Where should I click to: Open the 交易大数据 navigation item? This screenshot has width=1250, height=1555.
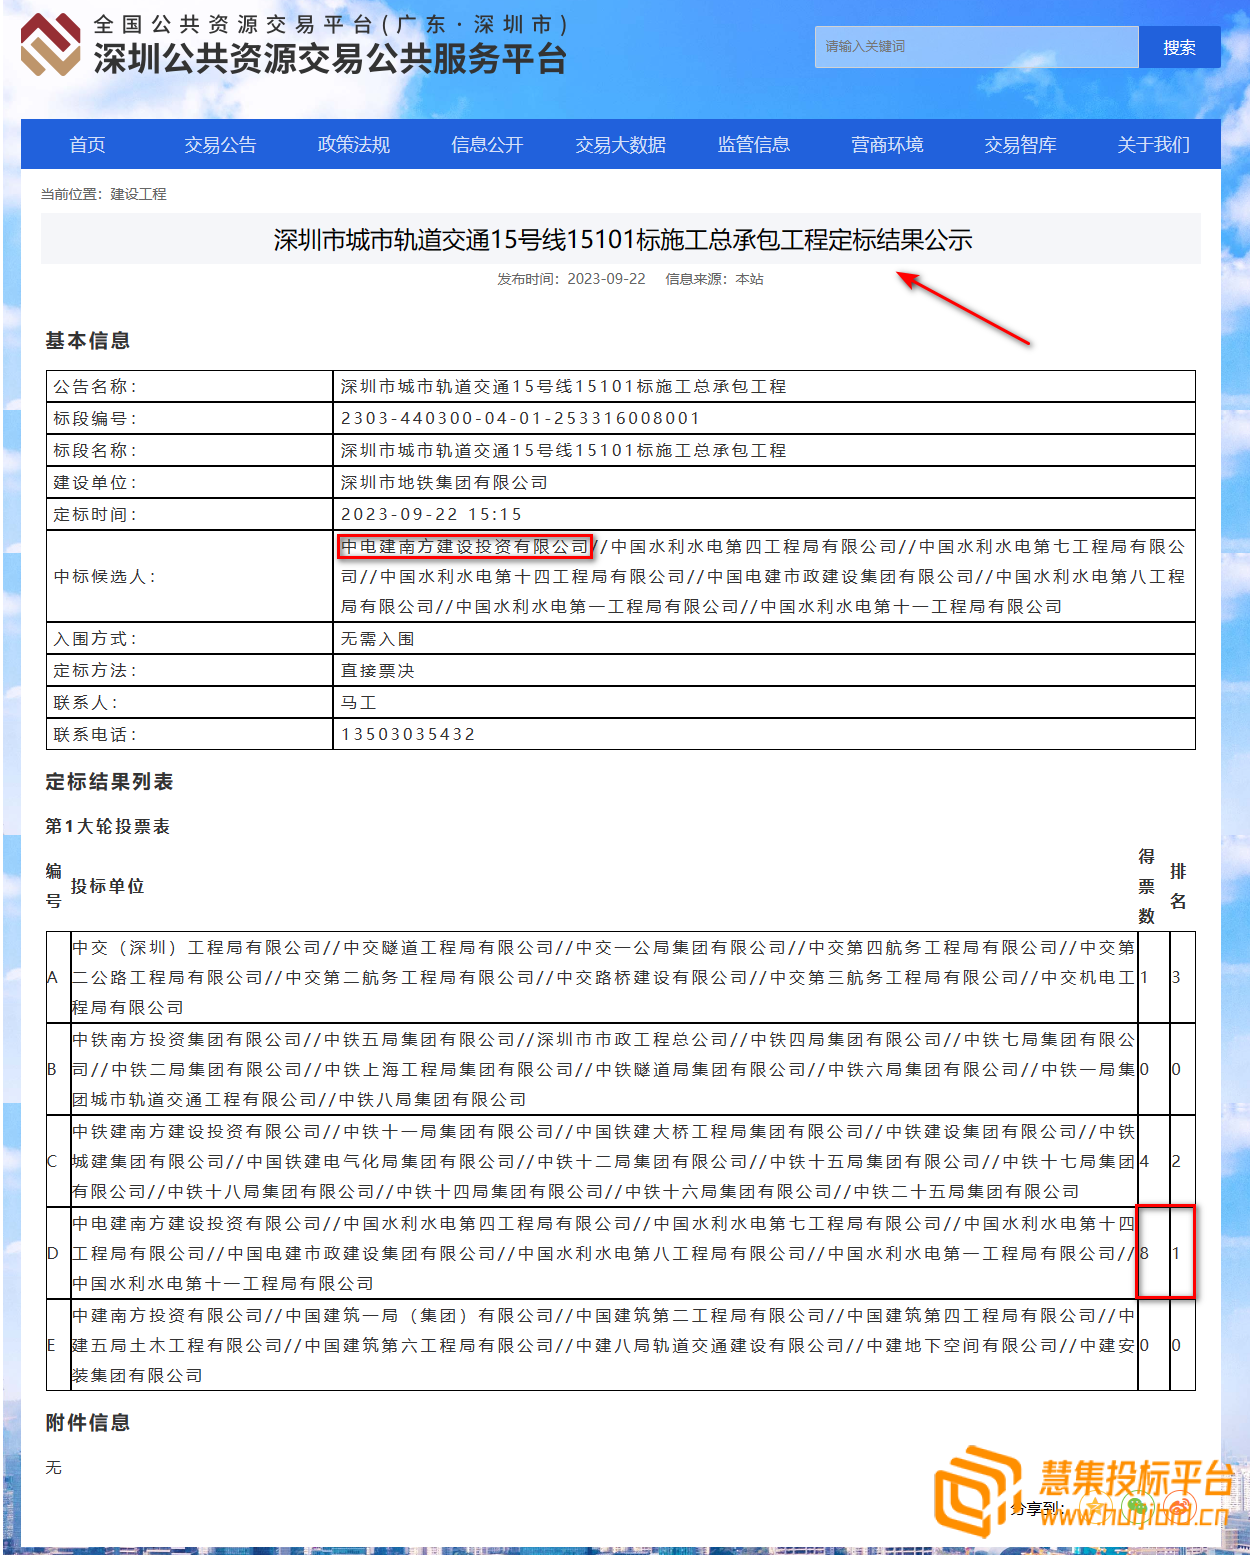click(x=621, y=144)
